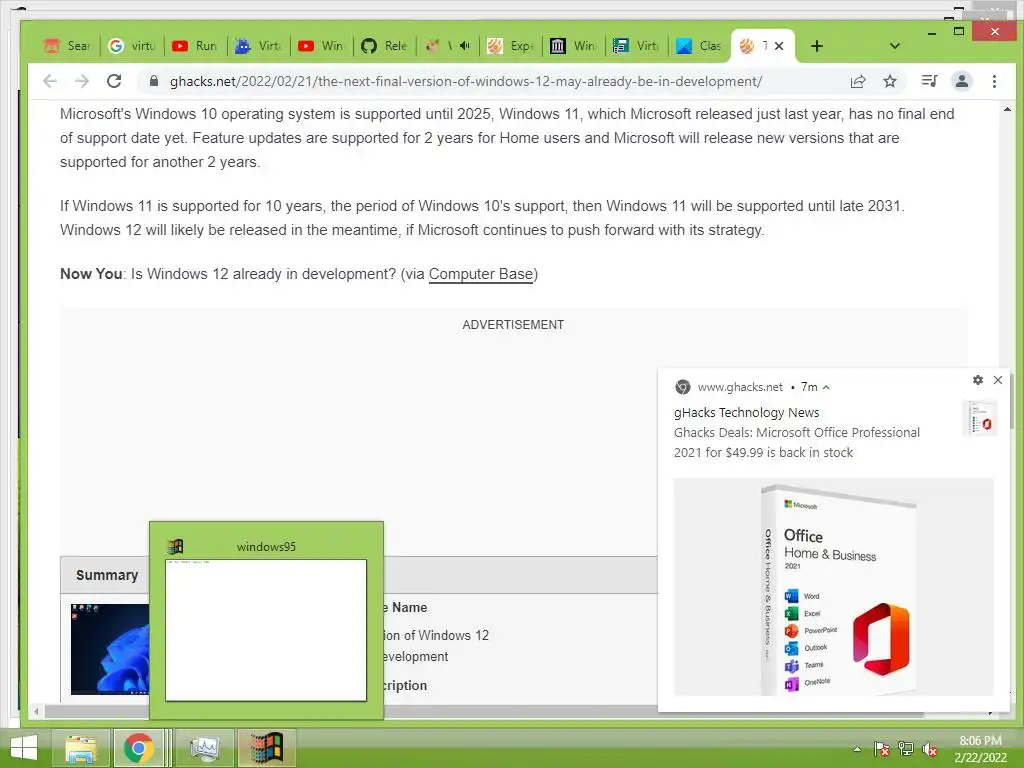Open the performance monitor taskbar icon
1024x768 pixels.
[x=204, y=748]
